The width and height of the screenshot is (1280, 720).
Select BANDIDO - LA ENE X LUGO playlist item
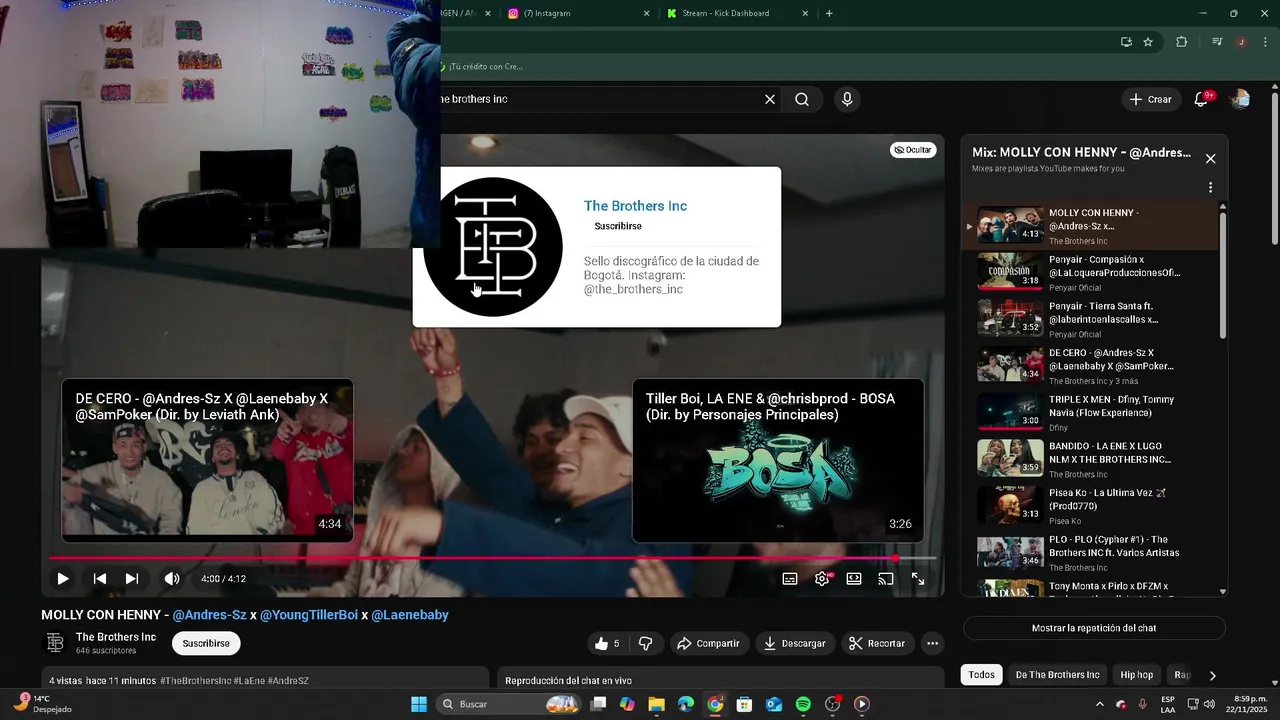(x=1090, y=459)
